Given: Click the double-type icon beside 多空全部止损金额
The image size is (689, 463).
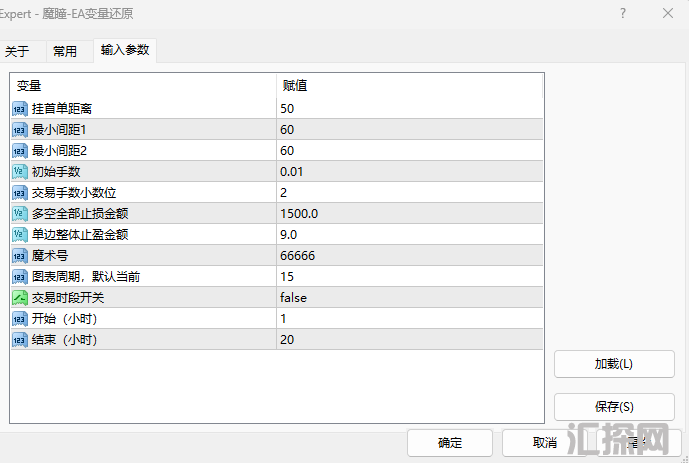Looking at the screenshot, I should 20,213.
